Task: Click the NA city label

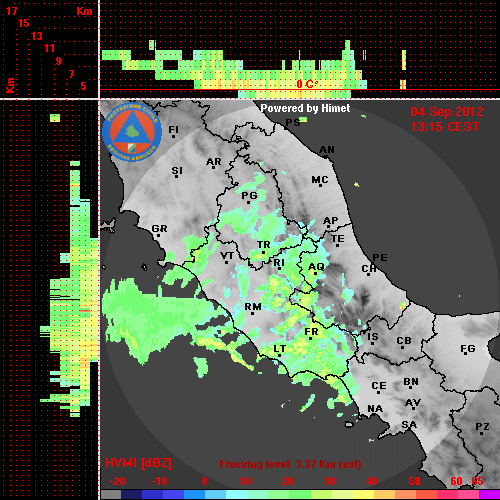Action: point(375,409)
